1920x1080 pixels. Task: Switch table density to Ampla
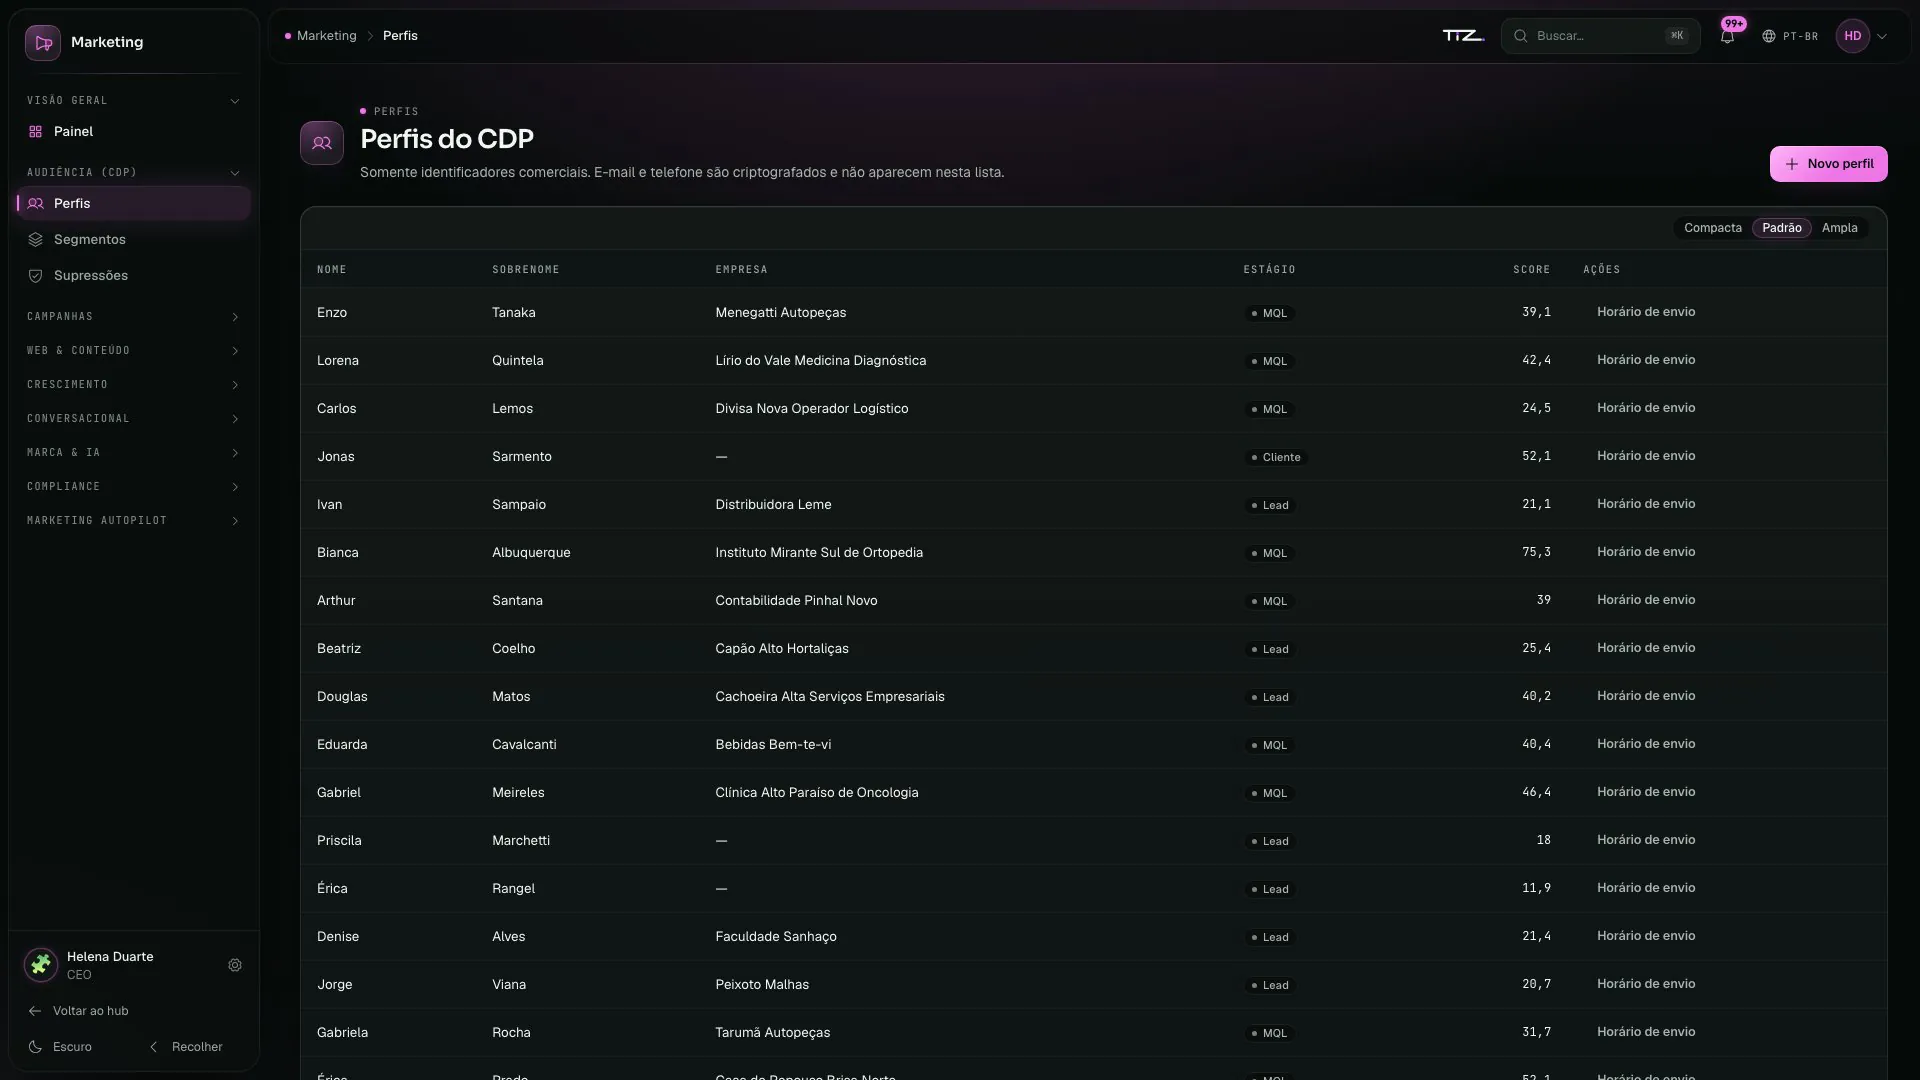coord(1839,228)
